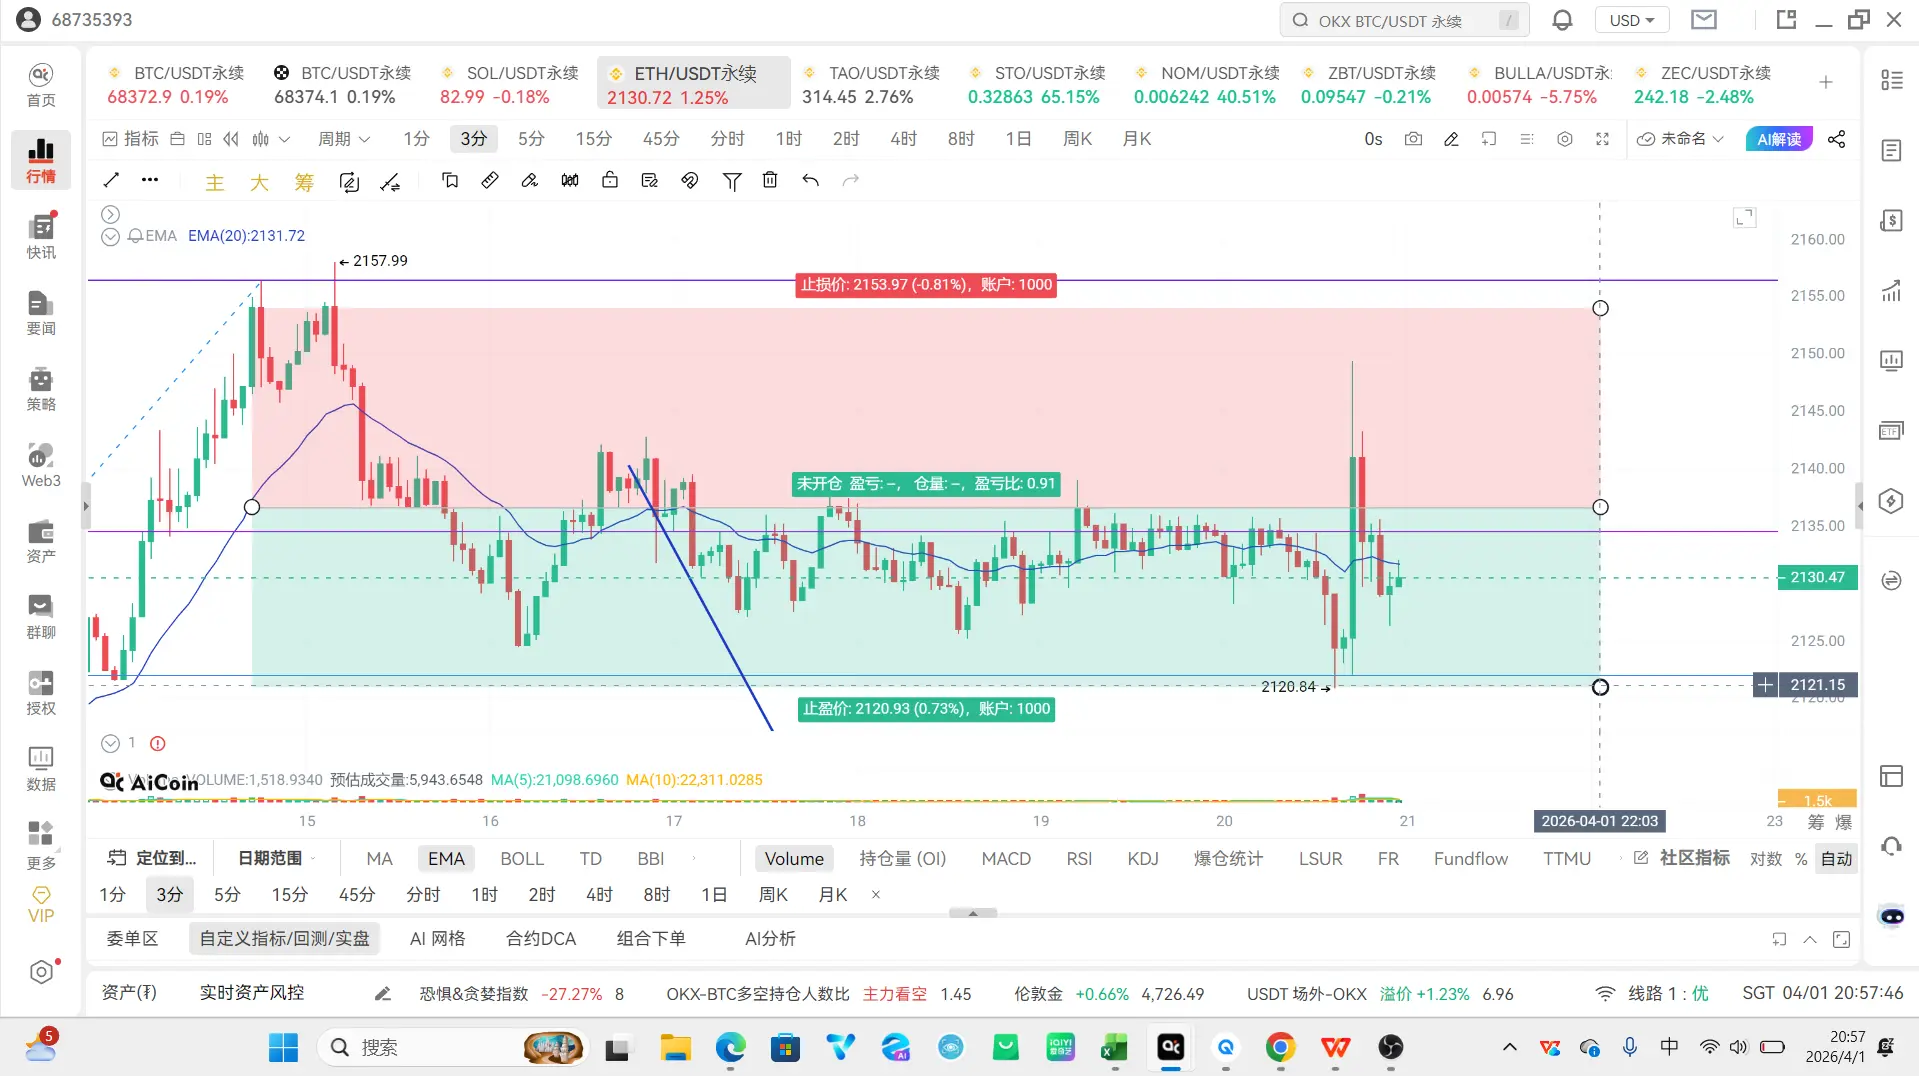
Task: Open the Web3 sidebar section
Action: pos(41,465)
